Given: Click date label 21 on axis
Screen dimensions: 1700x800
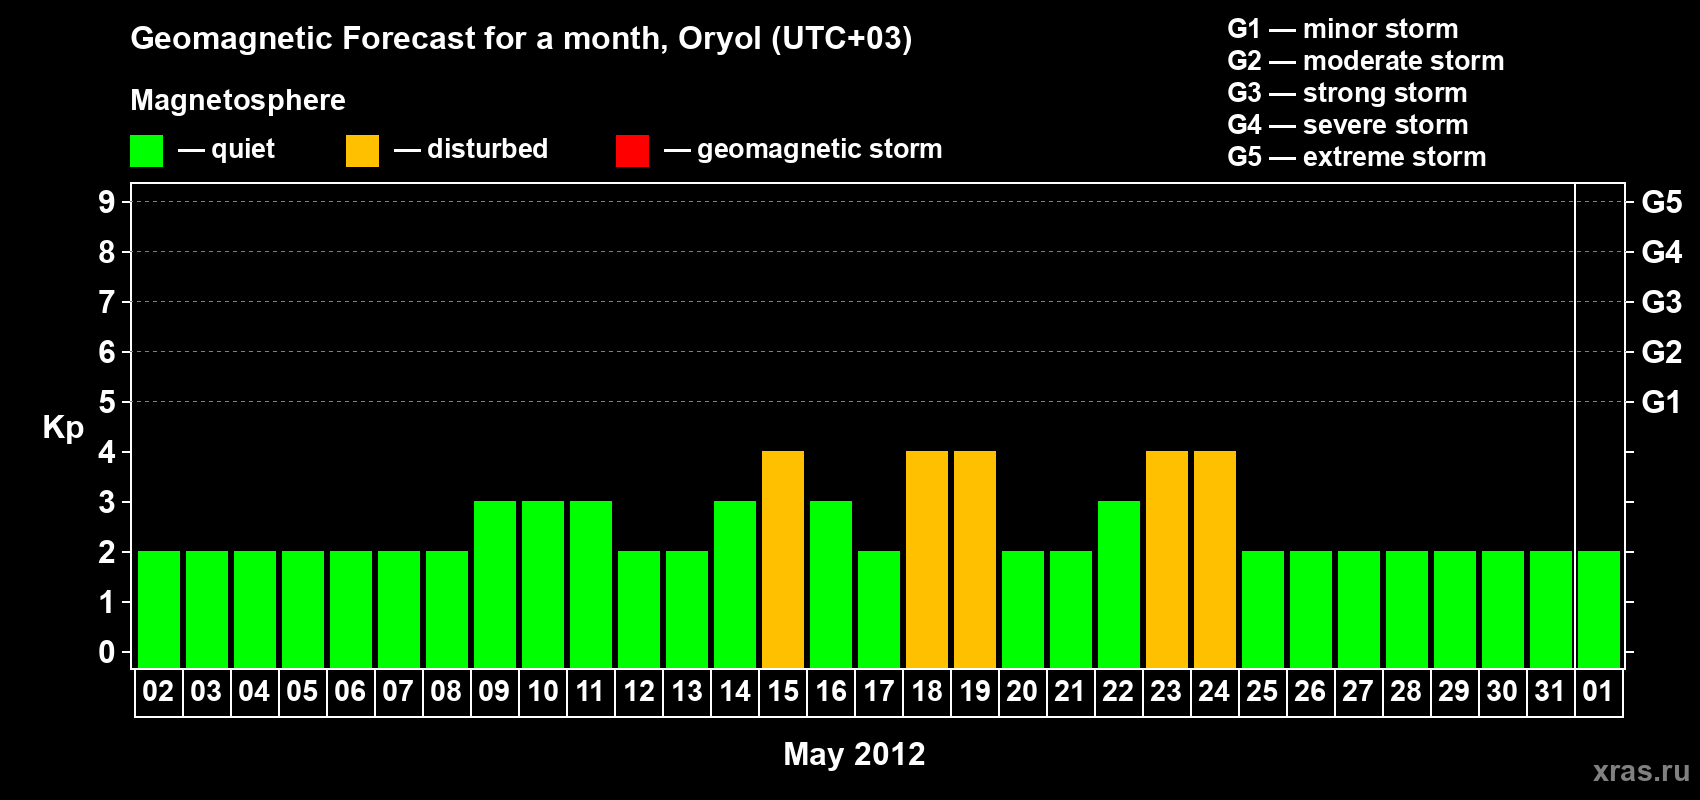Looking at the screenshot, I should (x=1070, y=692).
